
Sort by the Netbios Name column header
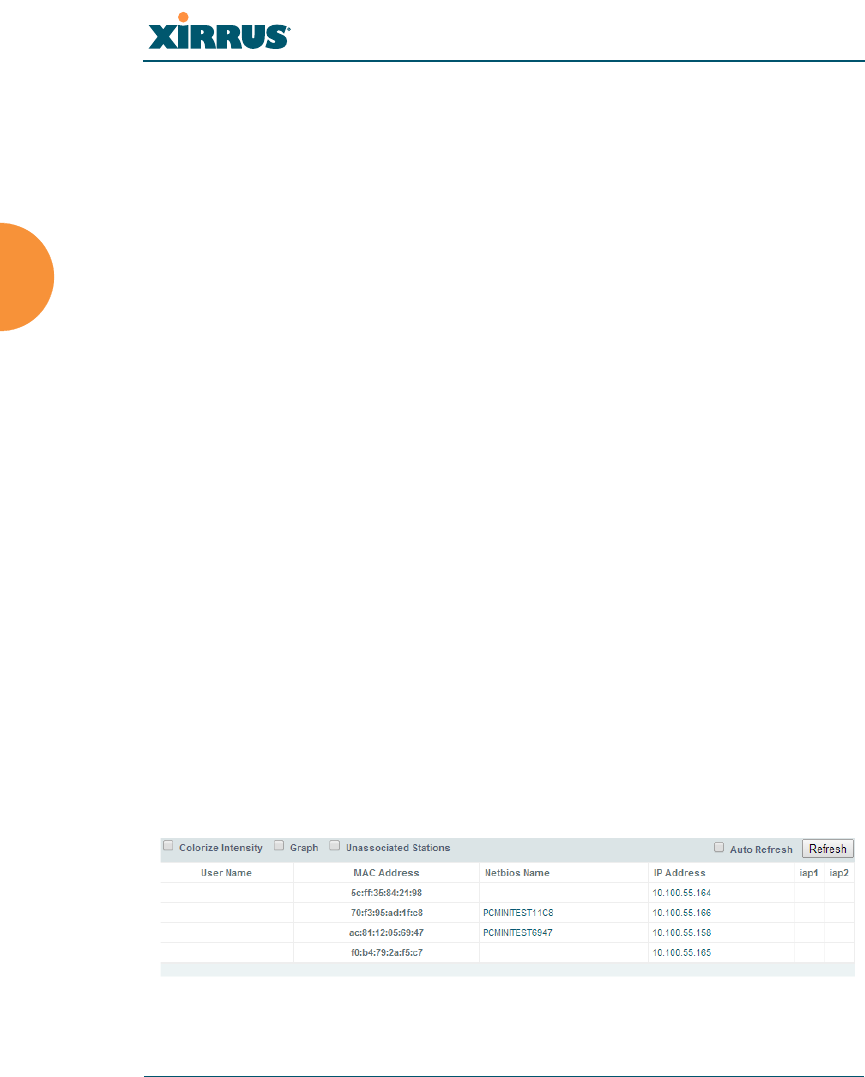point(517,873)
